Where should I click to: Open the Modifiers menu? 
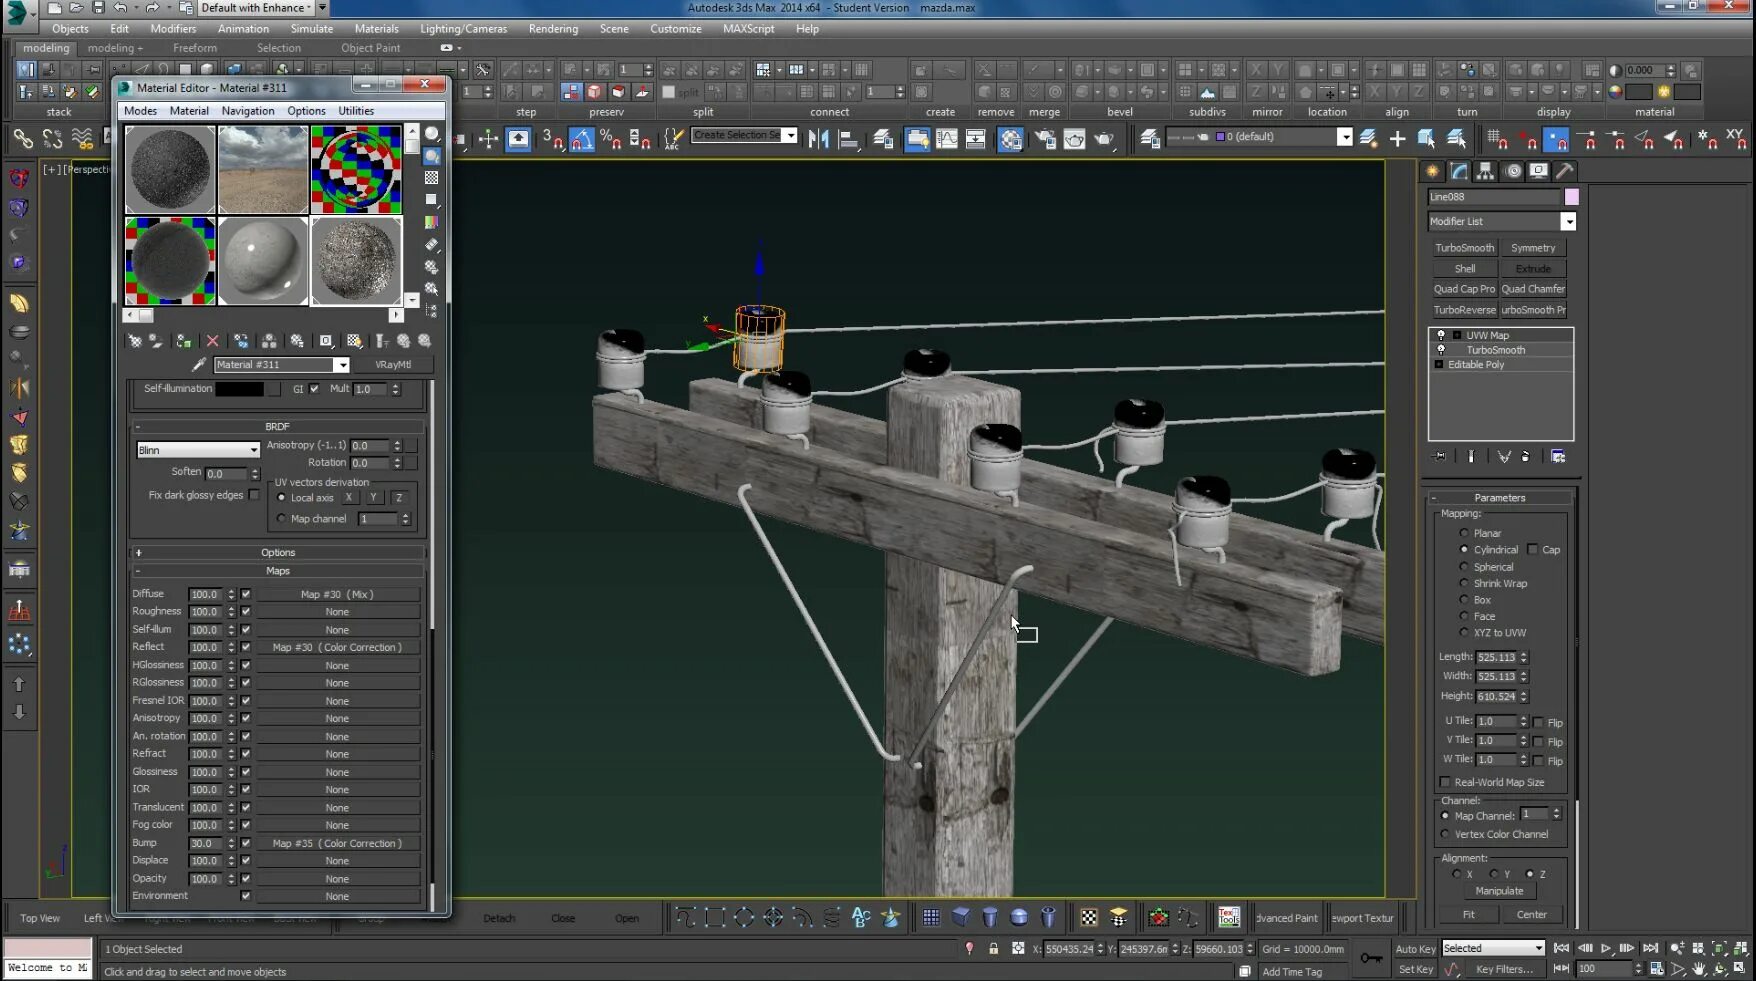pyautogui.click(x=173, y=29)
